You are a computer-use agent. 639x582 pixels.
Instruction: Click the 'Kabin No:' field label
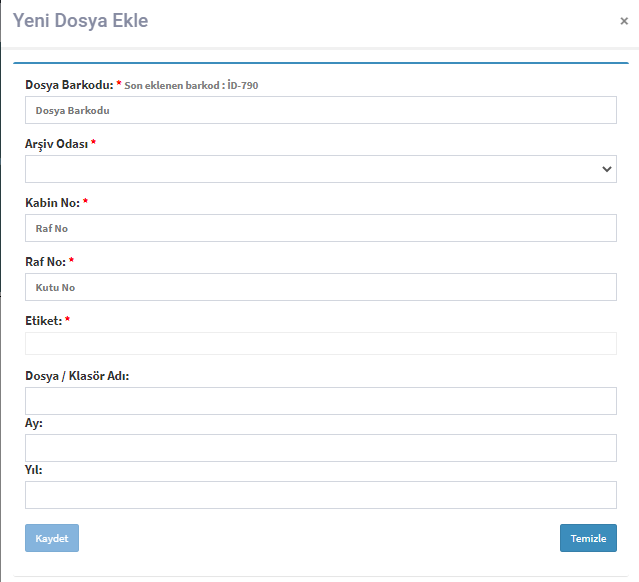point(51,203)
